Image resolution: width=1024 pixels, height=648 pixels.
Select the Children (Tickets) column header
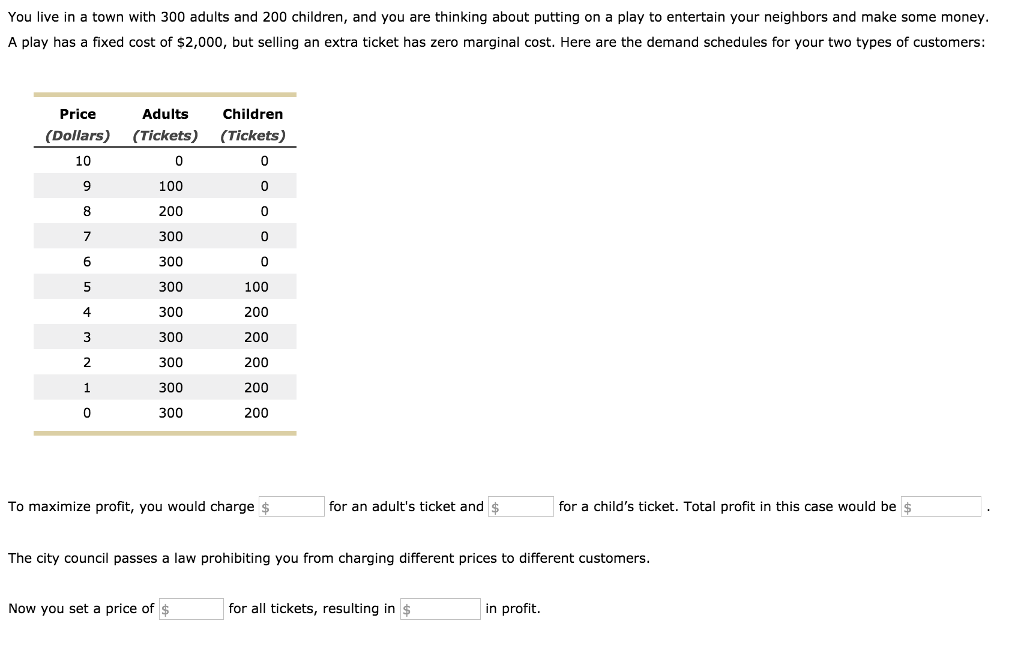[x=252, y=123]
